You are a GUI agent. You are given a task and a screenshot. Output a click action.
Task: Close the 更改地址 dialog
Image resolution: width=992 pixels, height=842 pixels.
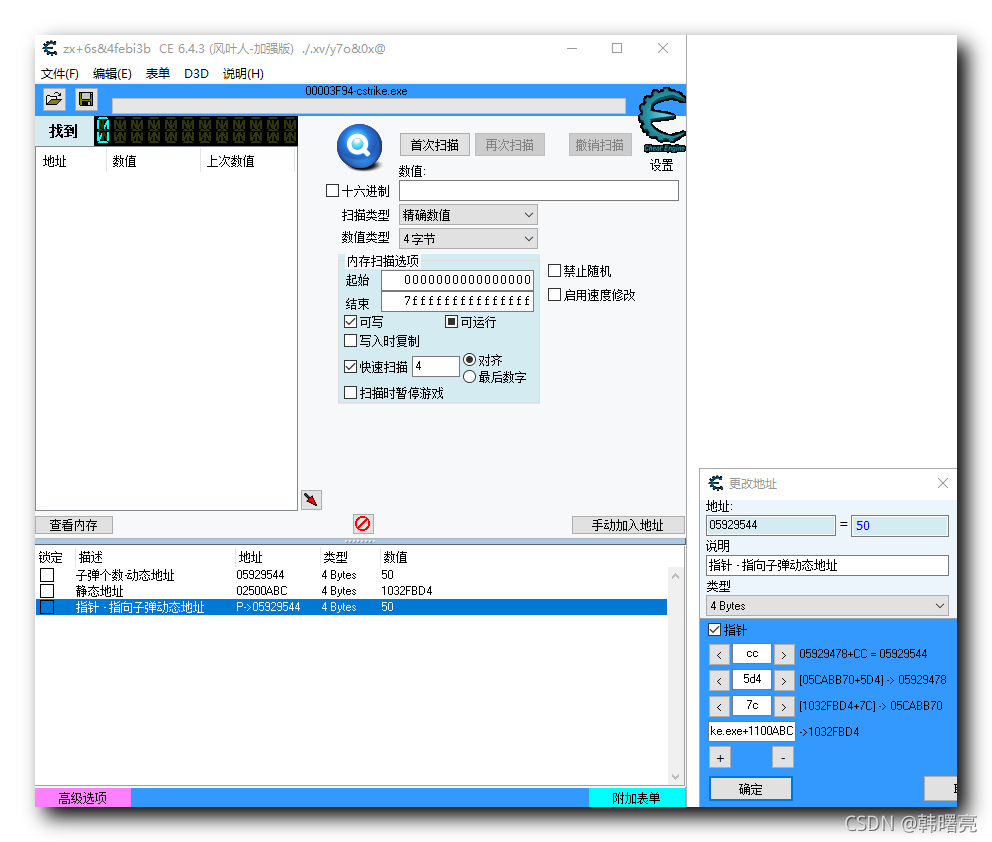coord(943,483)
